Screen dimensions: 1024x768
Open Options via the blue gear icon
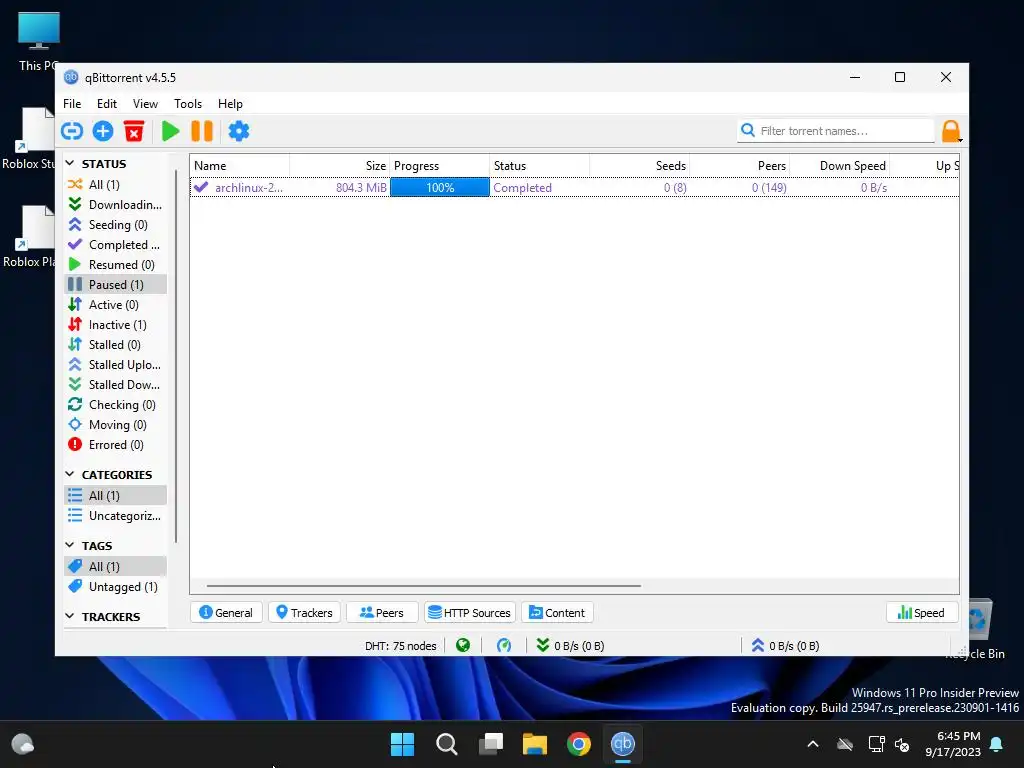pyautogui.click(x=238, y=131)
